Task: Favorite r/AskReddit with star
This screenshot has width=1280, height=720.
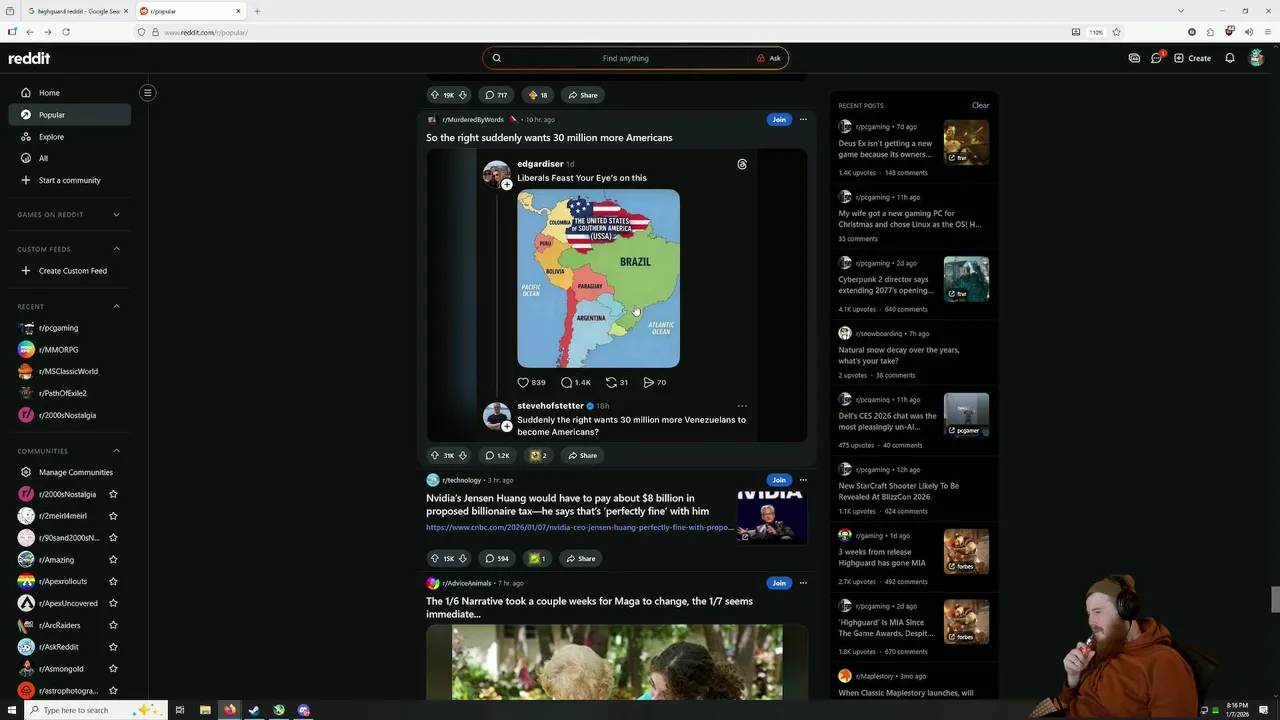Action: (113, 647)
